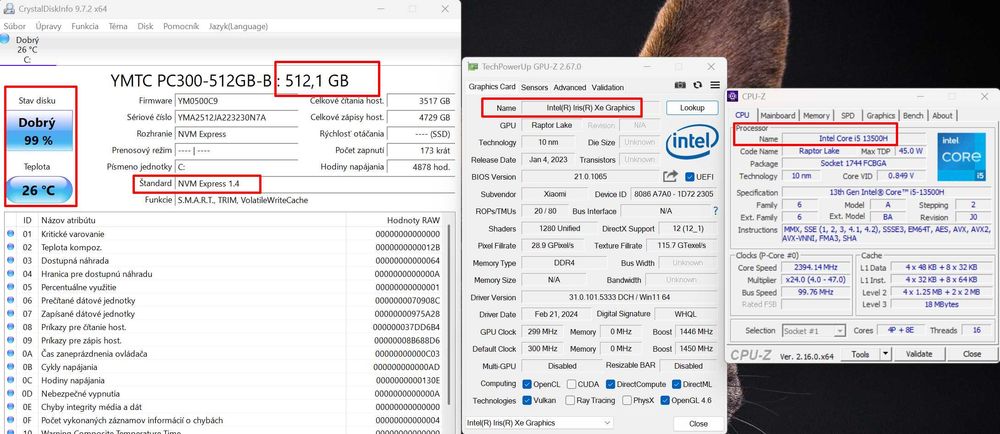This screenshot has width=1000, height=434.
Task: Click the GPU-Z screenshot camera icon
Action: (681, 85)
